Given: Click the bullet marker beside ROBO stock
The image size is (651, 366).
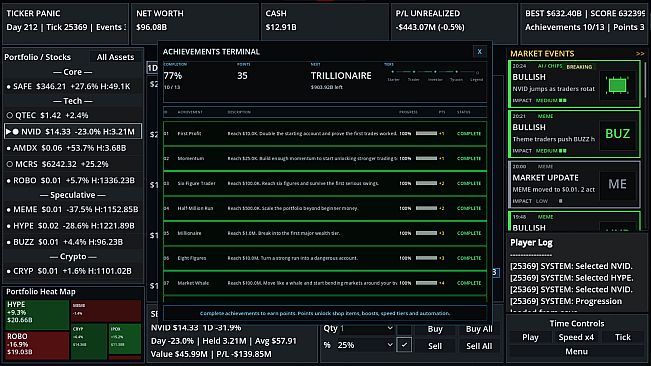Looking at the screenshot, I should pyautogui.click(x=9, y=181).
